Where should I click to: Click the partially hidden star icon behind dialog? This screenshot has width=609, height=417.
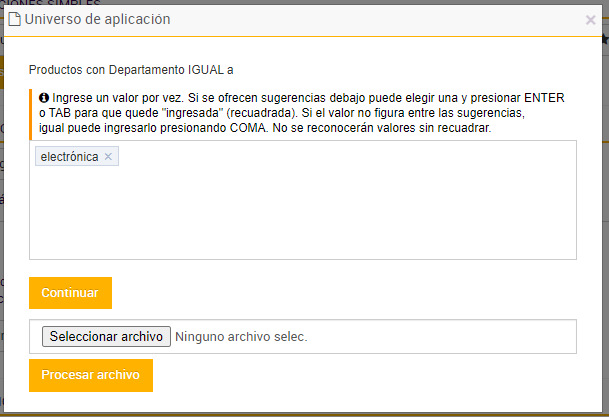click(604, 40)
